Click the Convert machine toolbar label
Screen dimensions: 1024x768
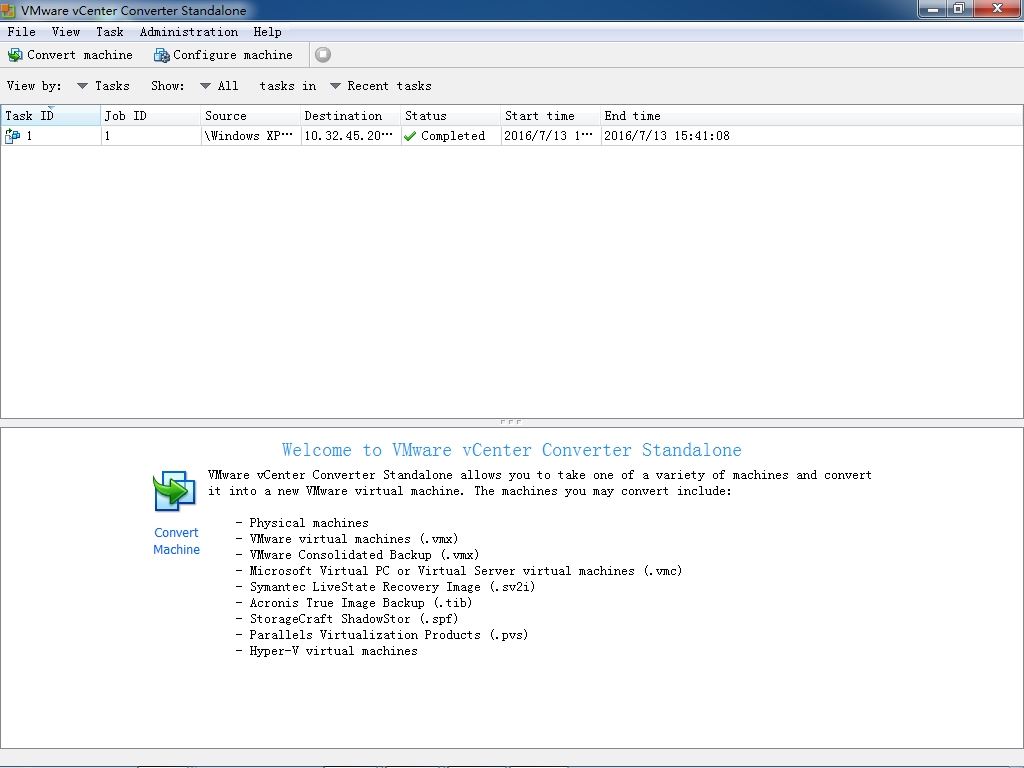click(80, 55)
